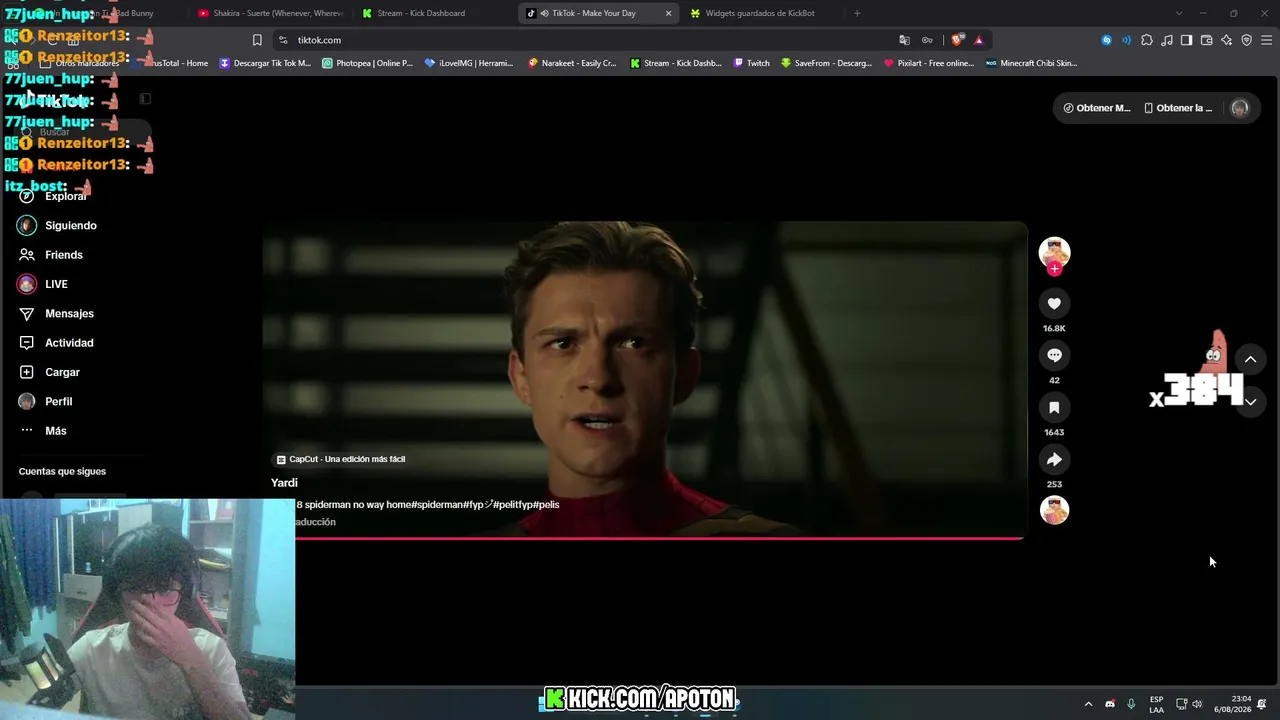Expand the Más options in the sidebar
This screenshot has height=720, width=1280.
(x=55, y=431)
